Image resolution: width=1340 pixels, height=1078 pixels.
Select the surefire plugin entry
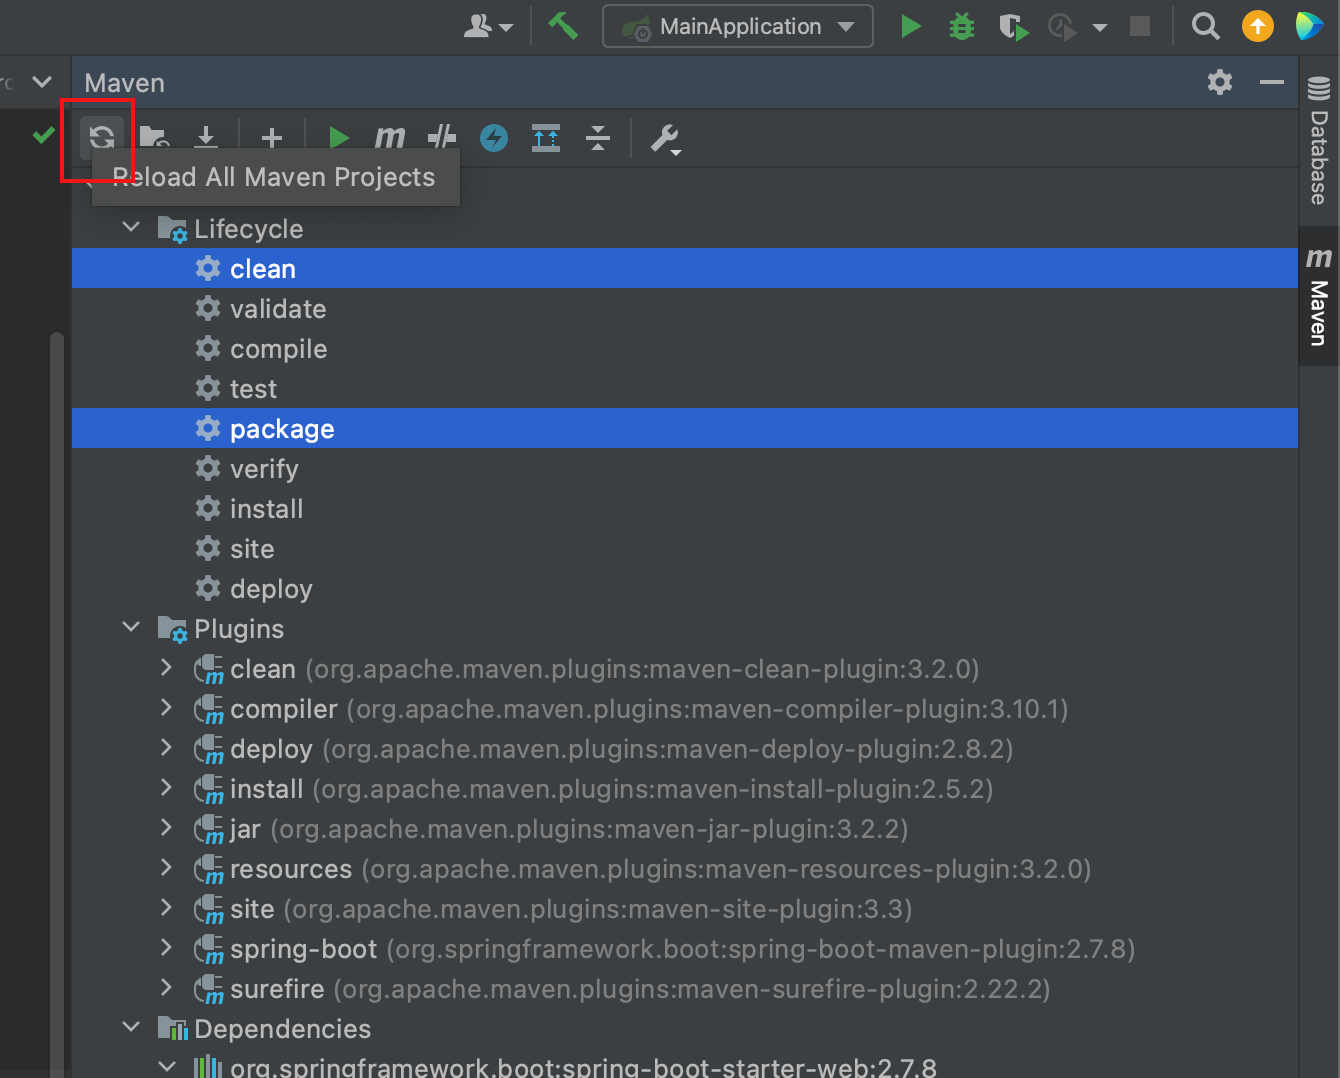click(x=685, y=988)
